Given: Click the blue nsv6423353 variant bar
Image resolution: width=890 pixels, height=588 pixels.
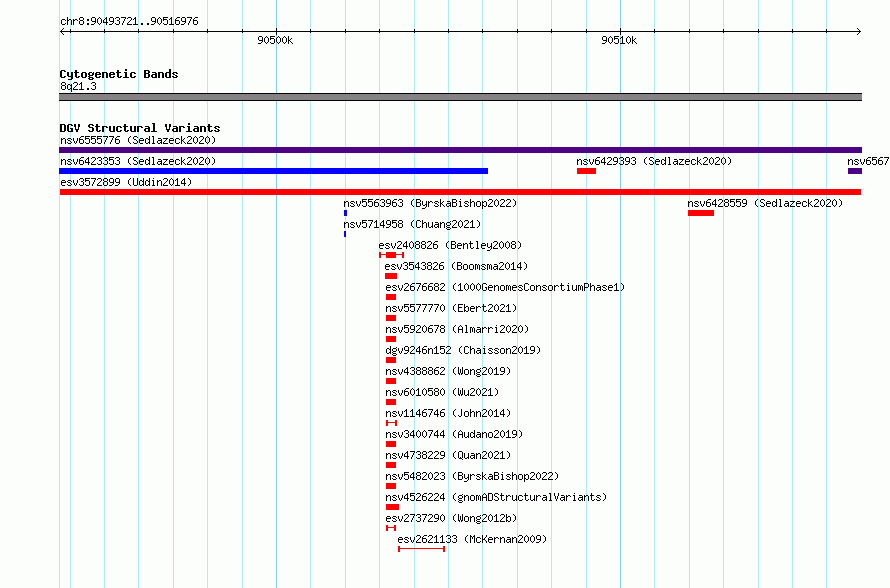Looking at the screenshot, I should (274, 171).
